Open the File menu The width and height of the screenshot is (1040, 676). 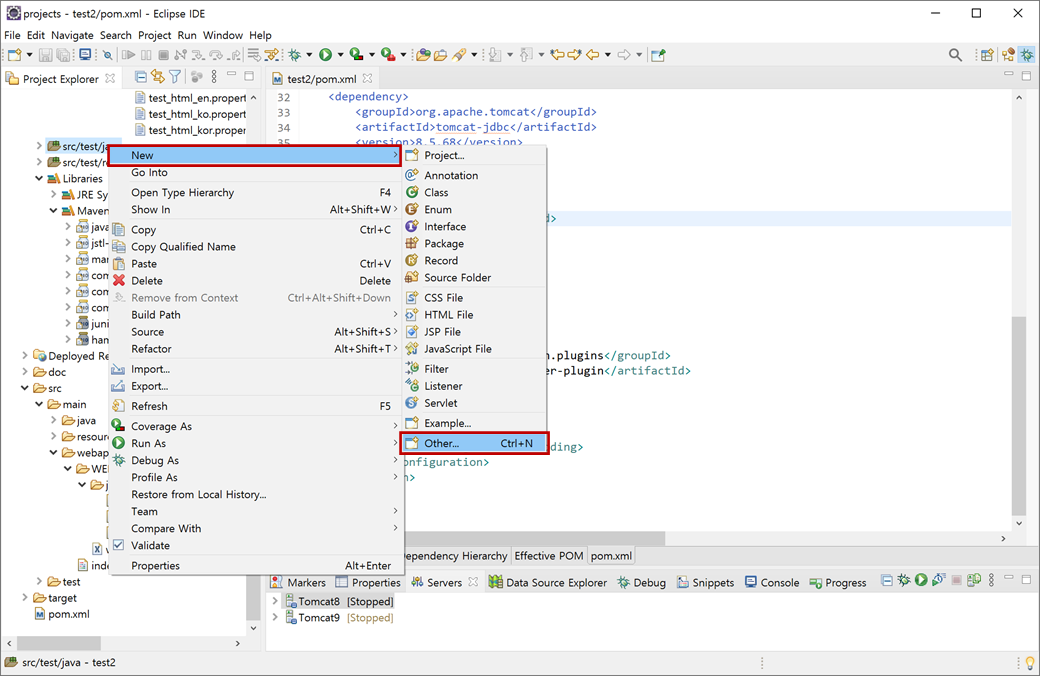point(13,35)
